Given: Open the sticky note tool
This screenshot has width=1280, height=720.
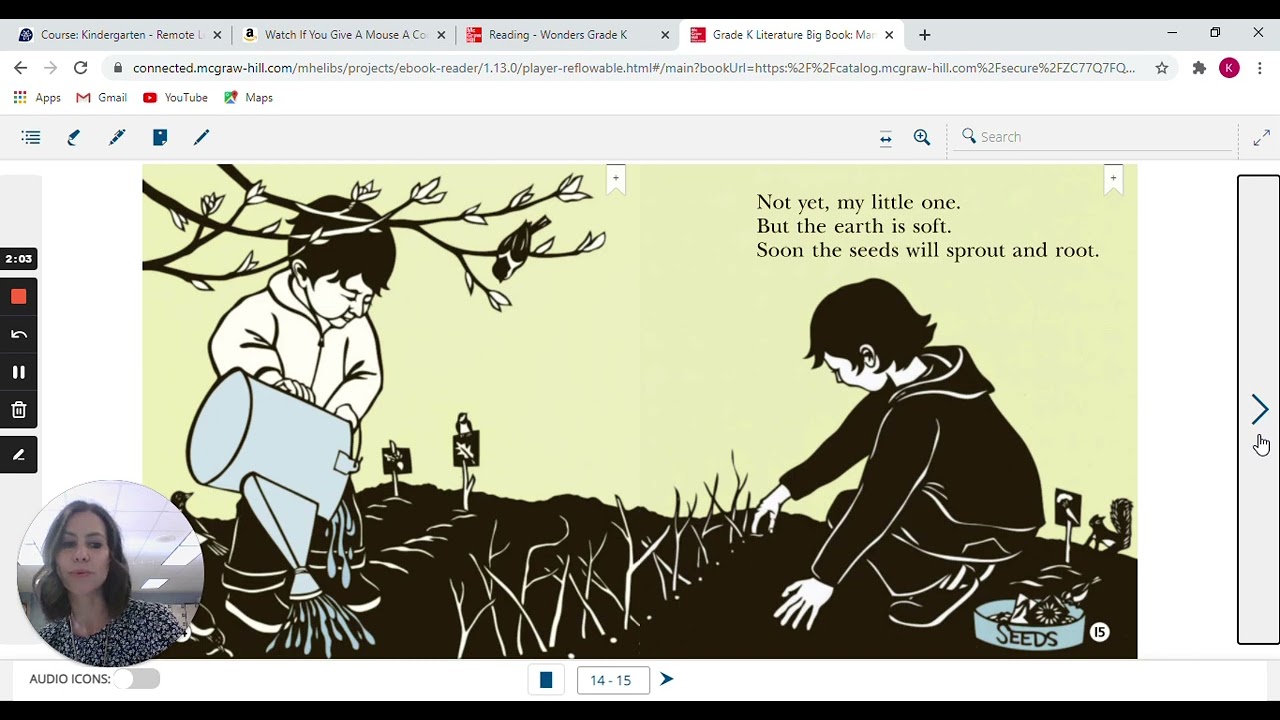Looking at the screenshot, I should (x=160, y=137).
